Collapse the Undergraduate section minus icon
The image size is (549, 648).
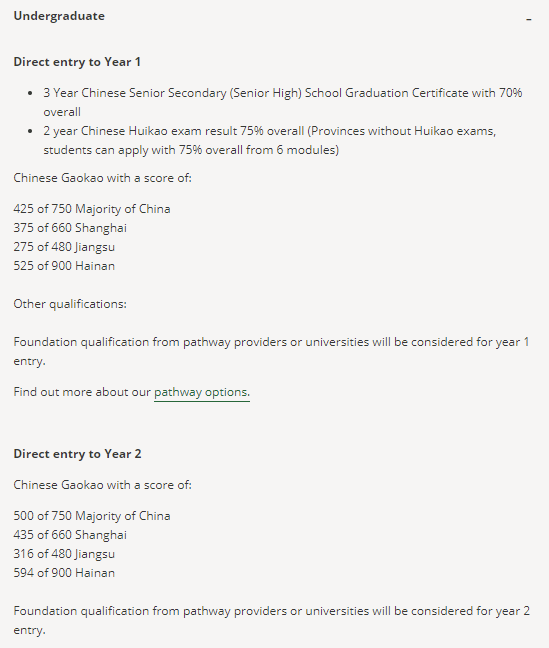(529, 19)
